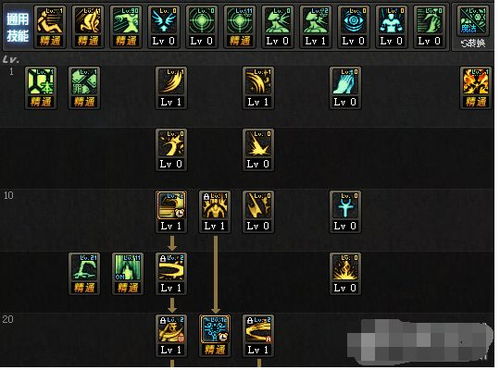Screen dimensions: 500x370
Task: Select the green 本 mastery skill icon
Action: [41, 88]
